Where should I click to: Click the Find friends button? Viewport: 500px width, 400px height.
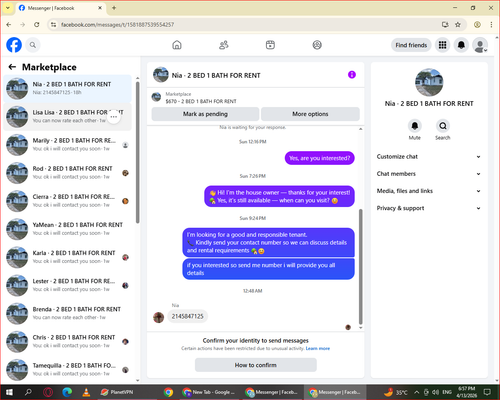click(x=411, y=45)
